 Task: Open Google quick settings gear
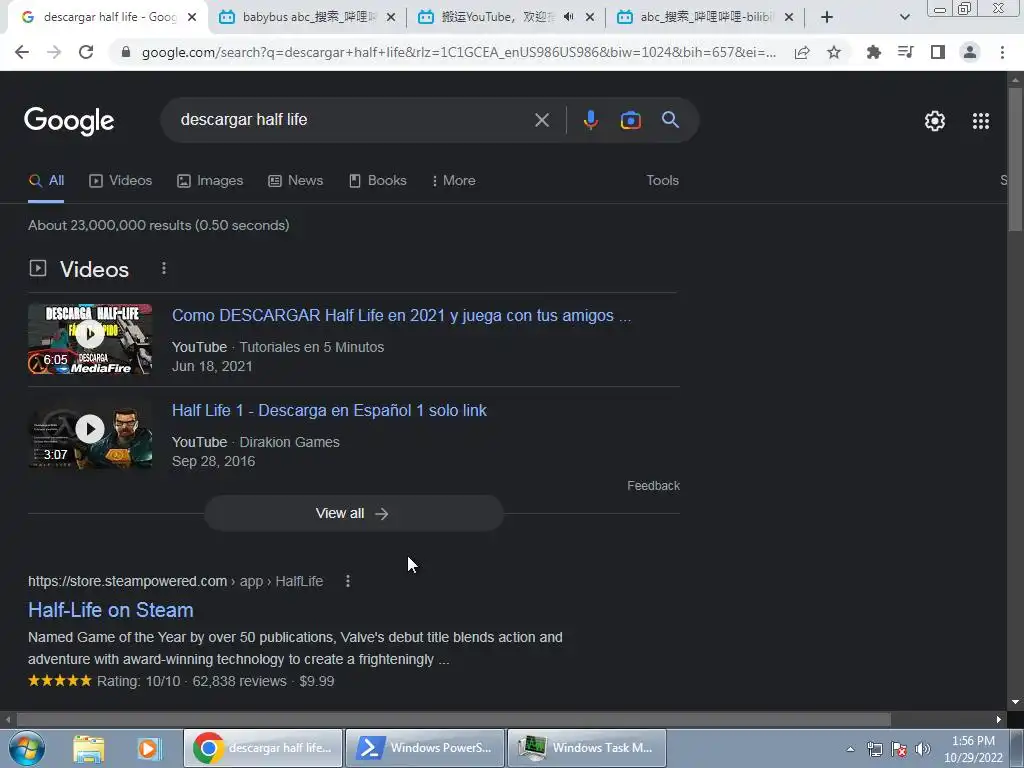pyautogui.click(x=935, y=121)
